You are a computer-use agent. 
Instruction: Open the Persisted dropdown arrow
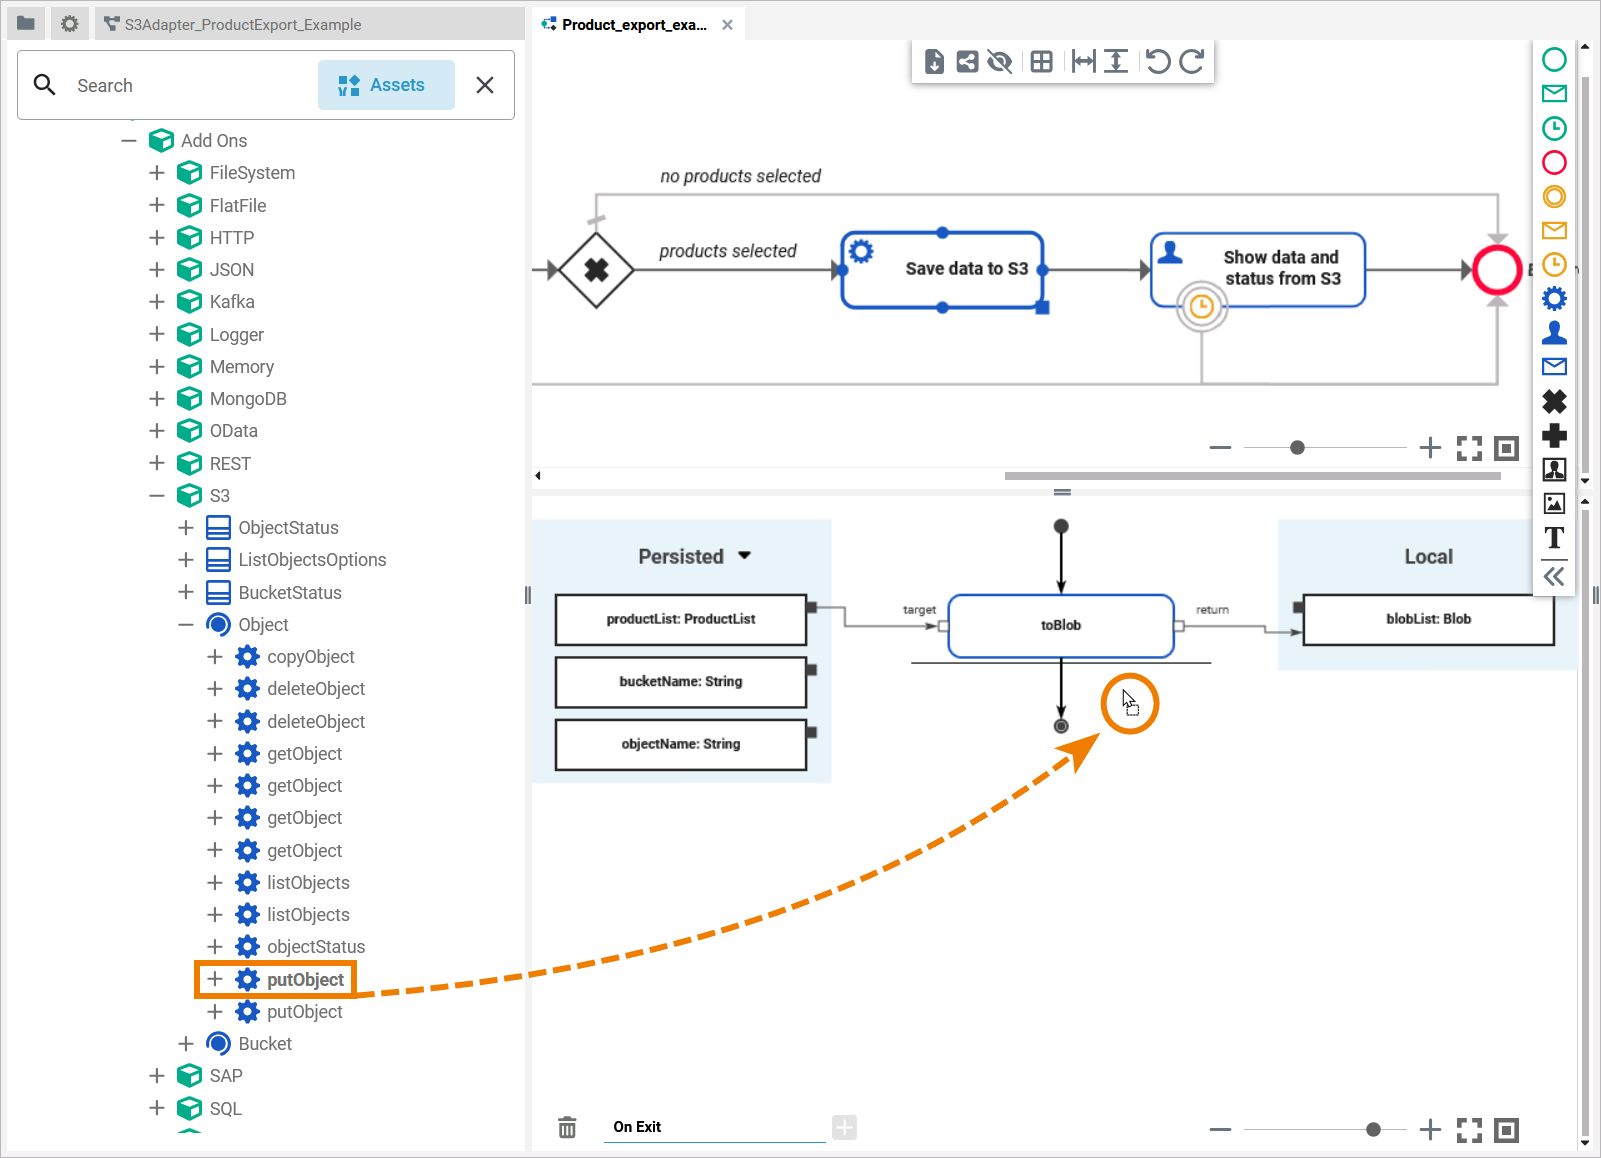744,556
